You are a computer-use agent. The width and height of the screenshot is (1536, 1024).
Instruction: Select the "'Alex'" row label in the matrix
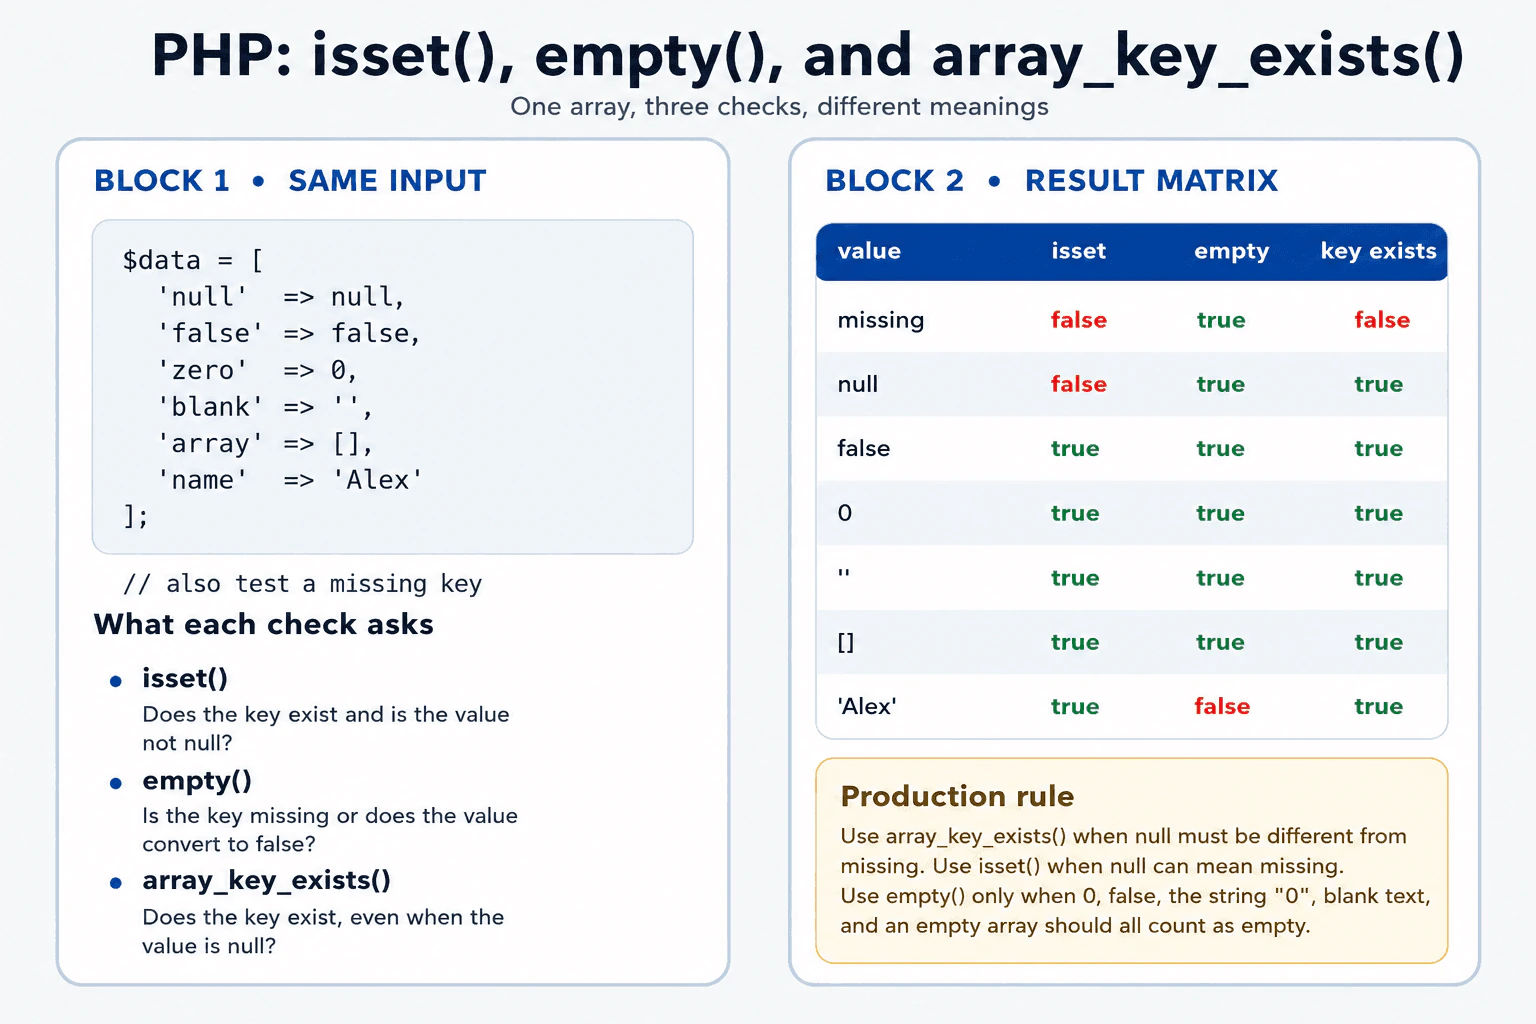coord(867,706)
